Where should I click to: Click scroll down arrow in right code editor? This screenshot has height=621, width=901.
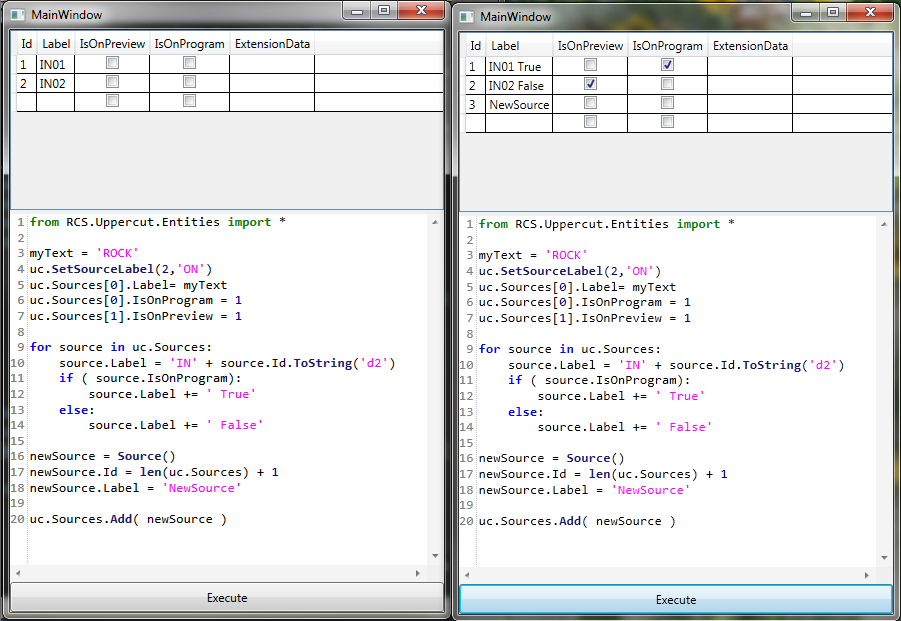tap(884, 558)
